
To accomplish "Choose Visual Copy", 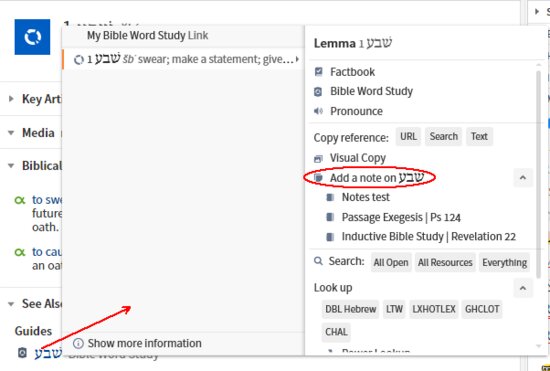I will pos(357,158).
